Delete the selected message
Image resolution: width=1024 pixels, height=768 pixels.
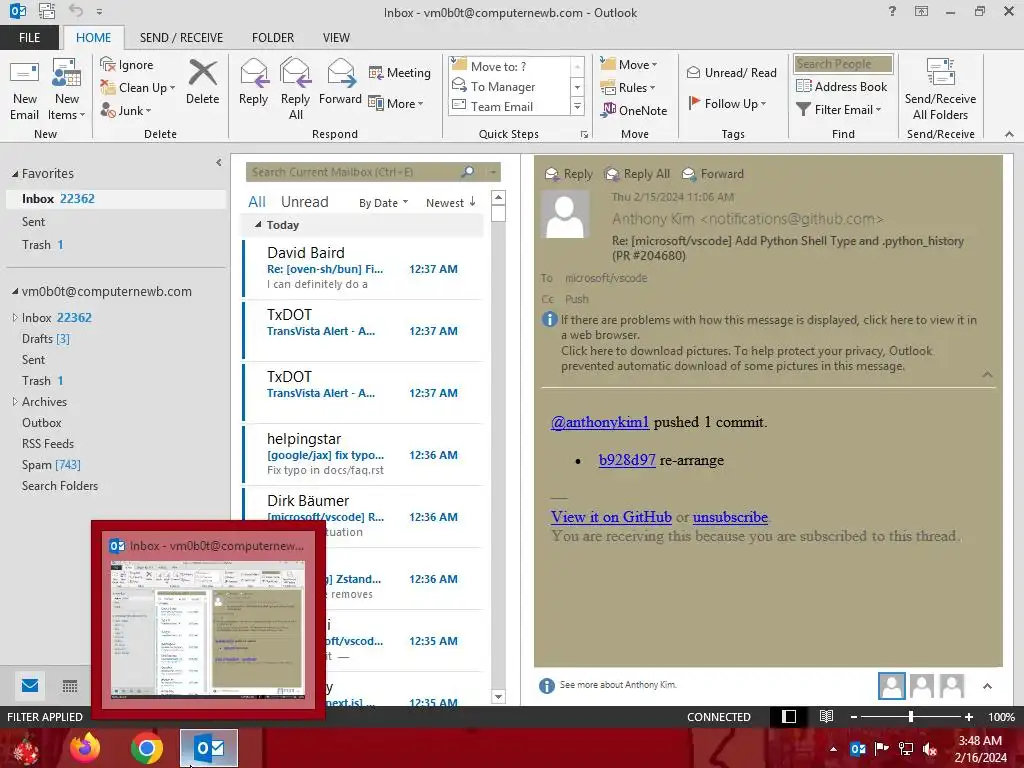coord(202,82)
